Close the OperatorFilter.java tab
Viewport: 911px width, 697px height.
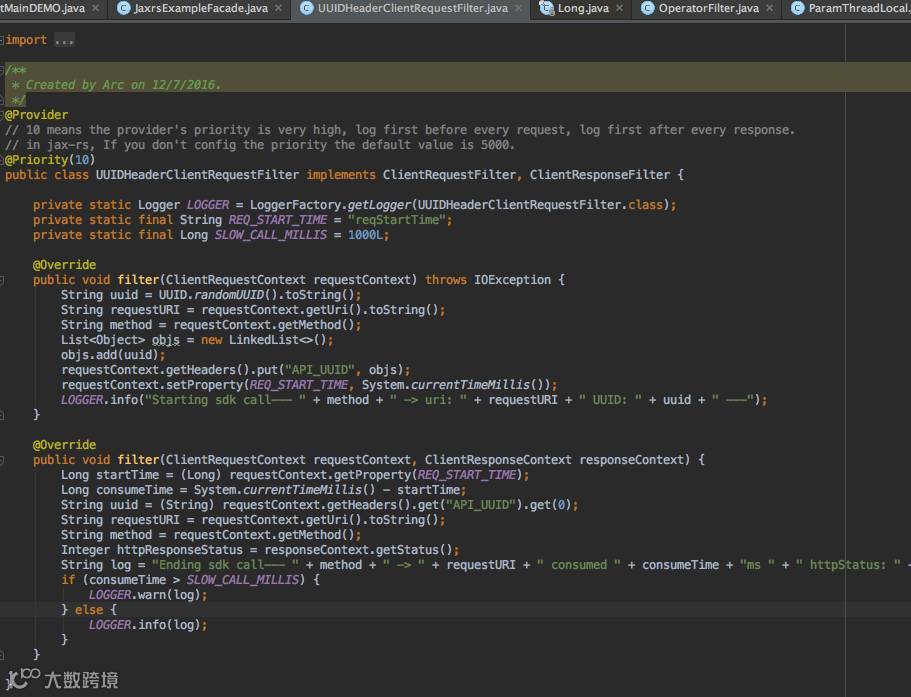(x=770, y=9)
